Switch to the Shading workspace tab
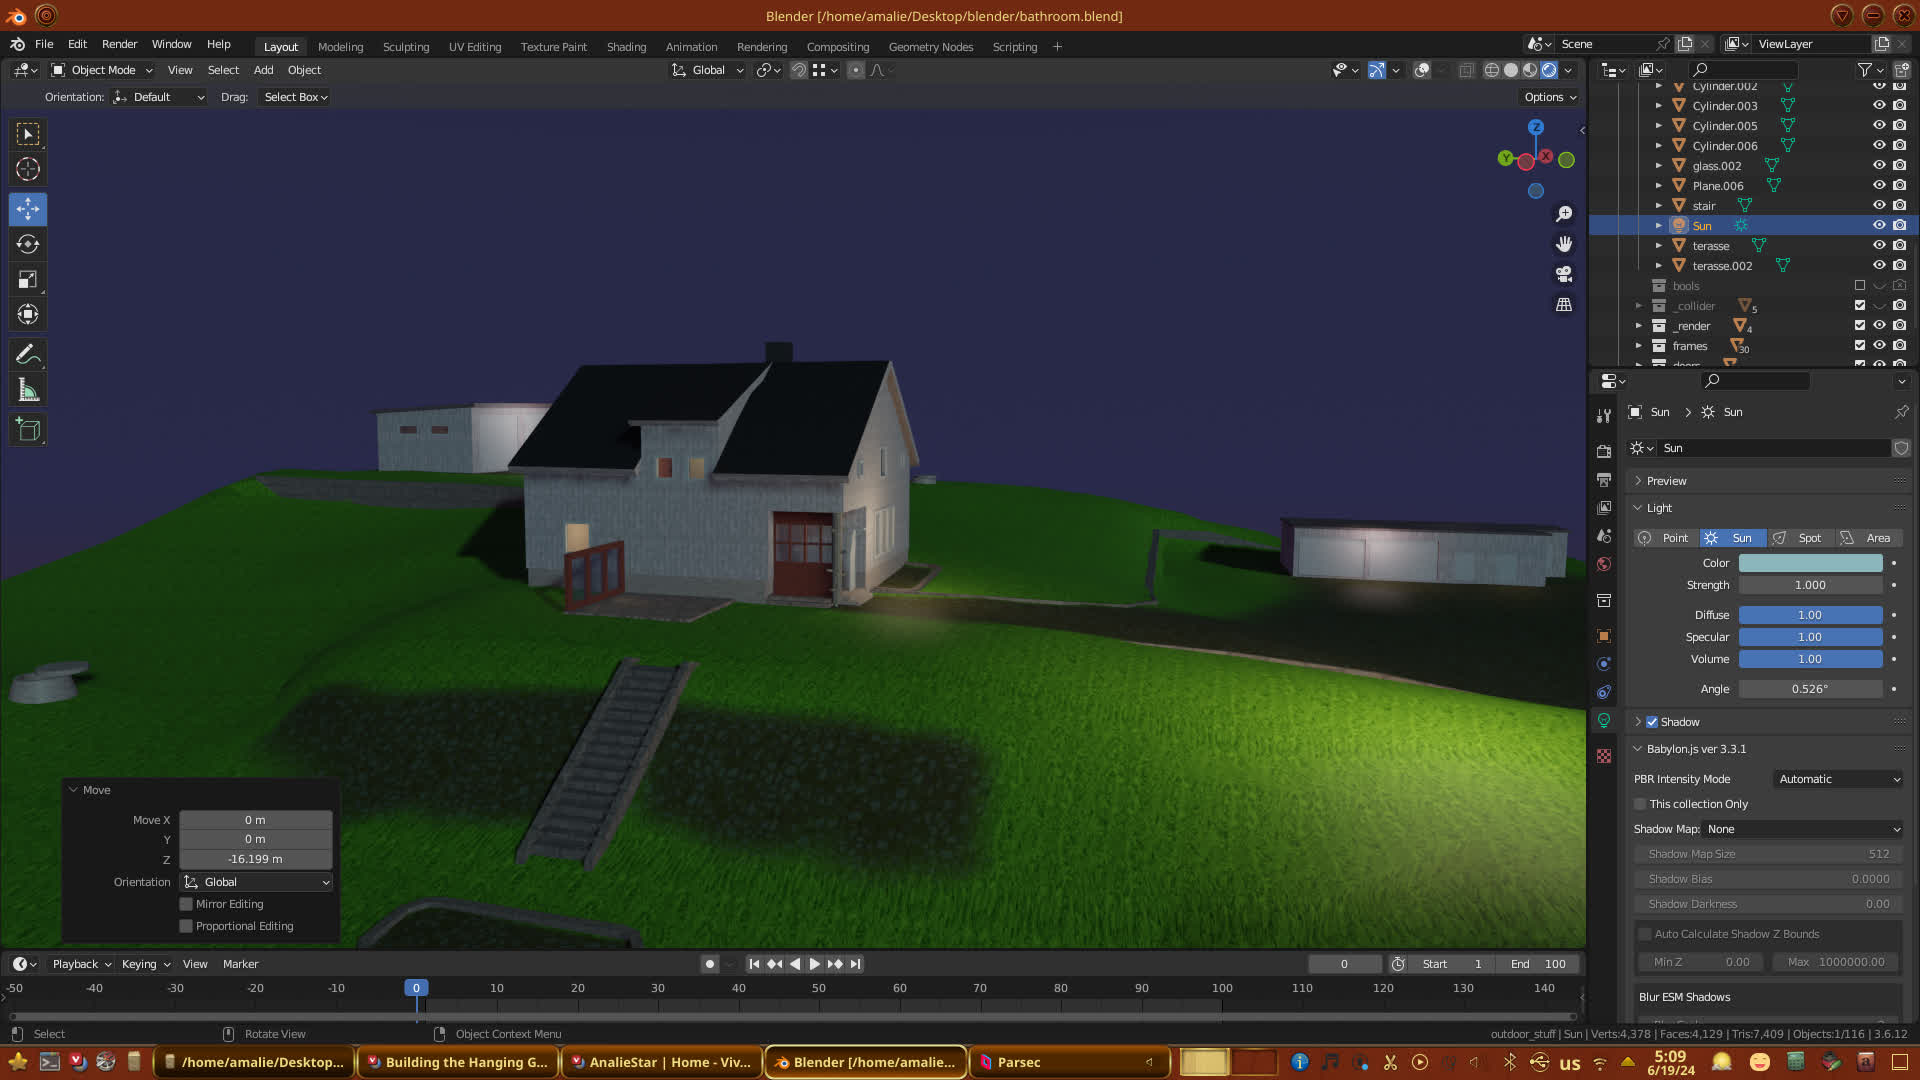The width and height of the screenshot is (1920, 1080). [x=626, y=47]
